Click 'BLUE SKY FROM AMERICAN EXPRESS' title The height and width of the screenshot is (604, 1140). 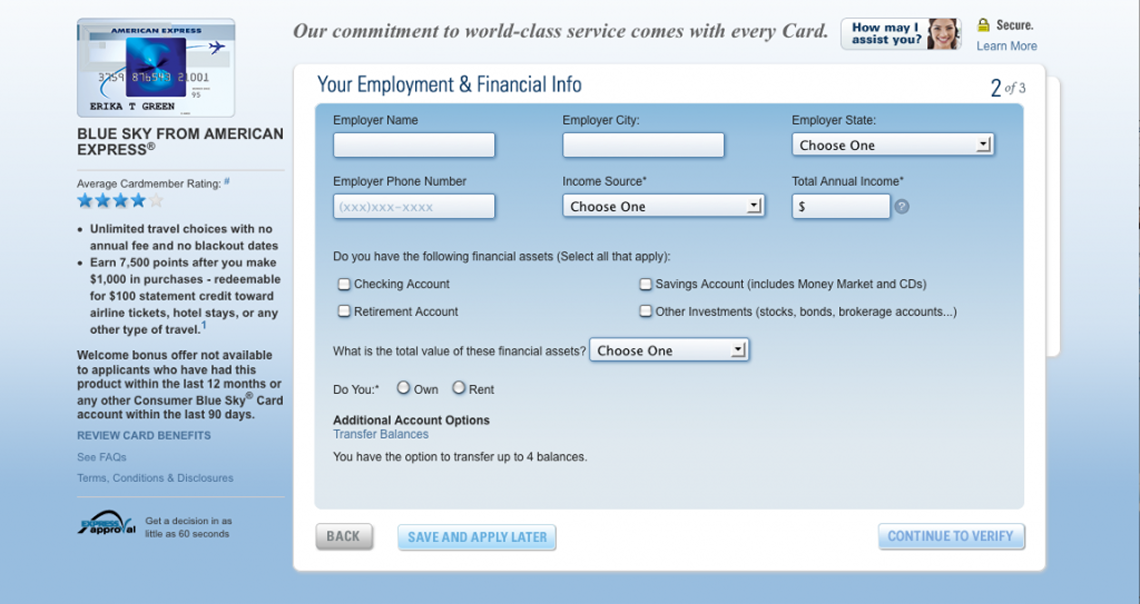pos(180,142)
